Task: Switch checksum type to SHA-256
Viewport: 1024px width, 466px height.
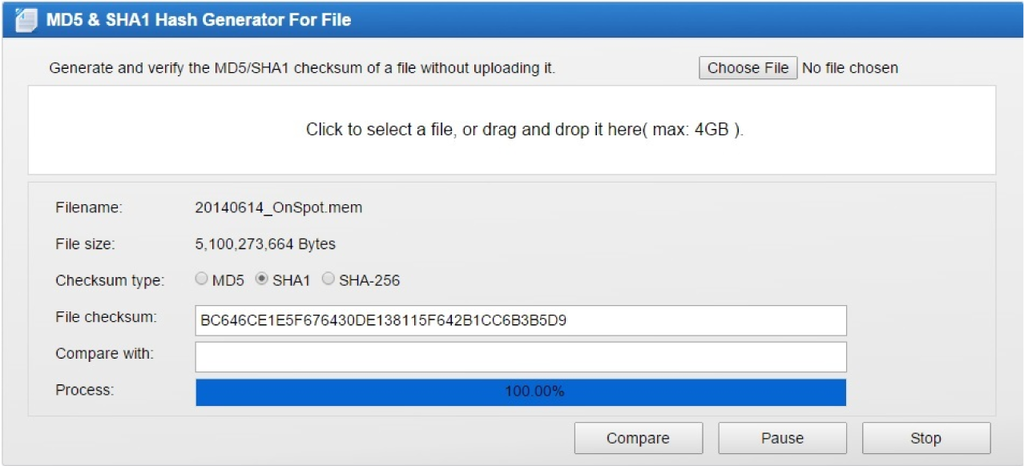Action: pyautogui.click(x=328, y=280)
